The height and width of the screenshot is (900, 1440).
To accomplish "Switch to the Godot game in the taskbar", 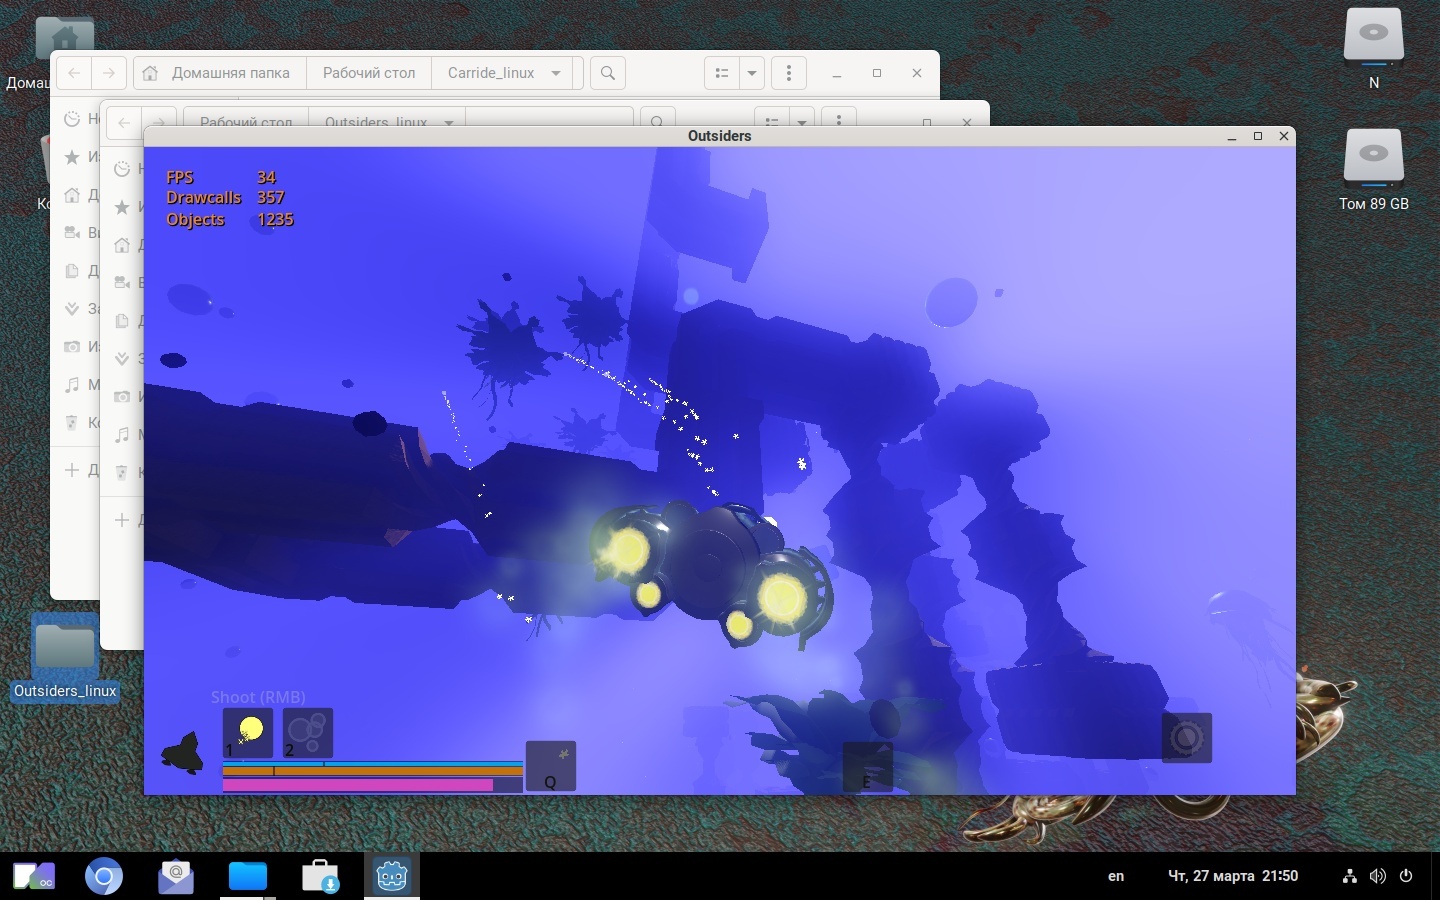I will pyautogui.click(x=392, y=877).
